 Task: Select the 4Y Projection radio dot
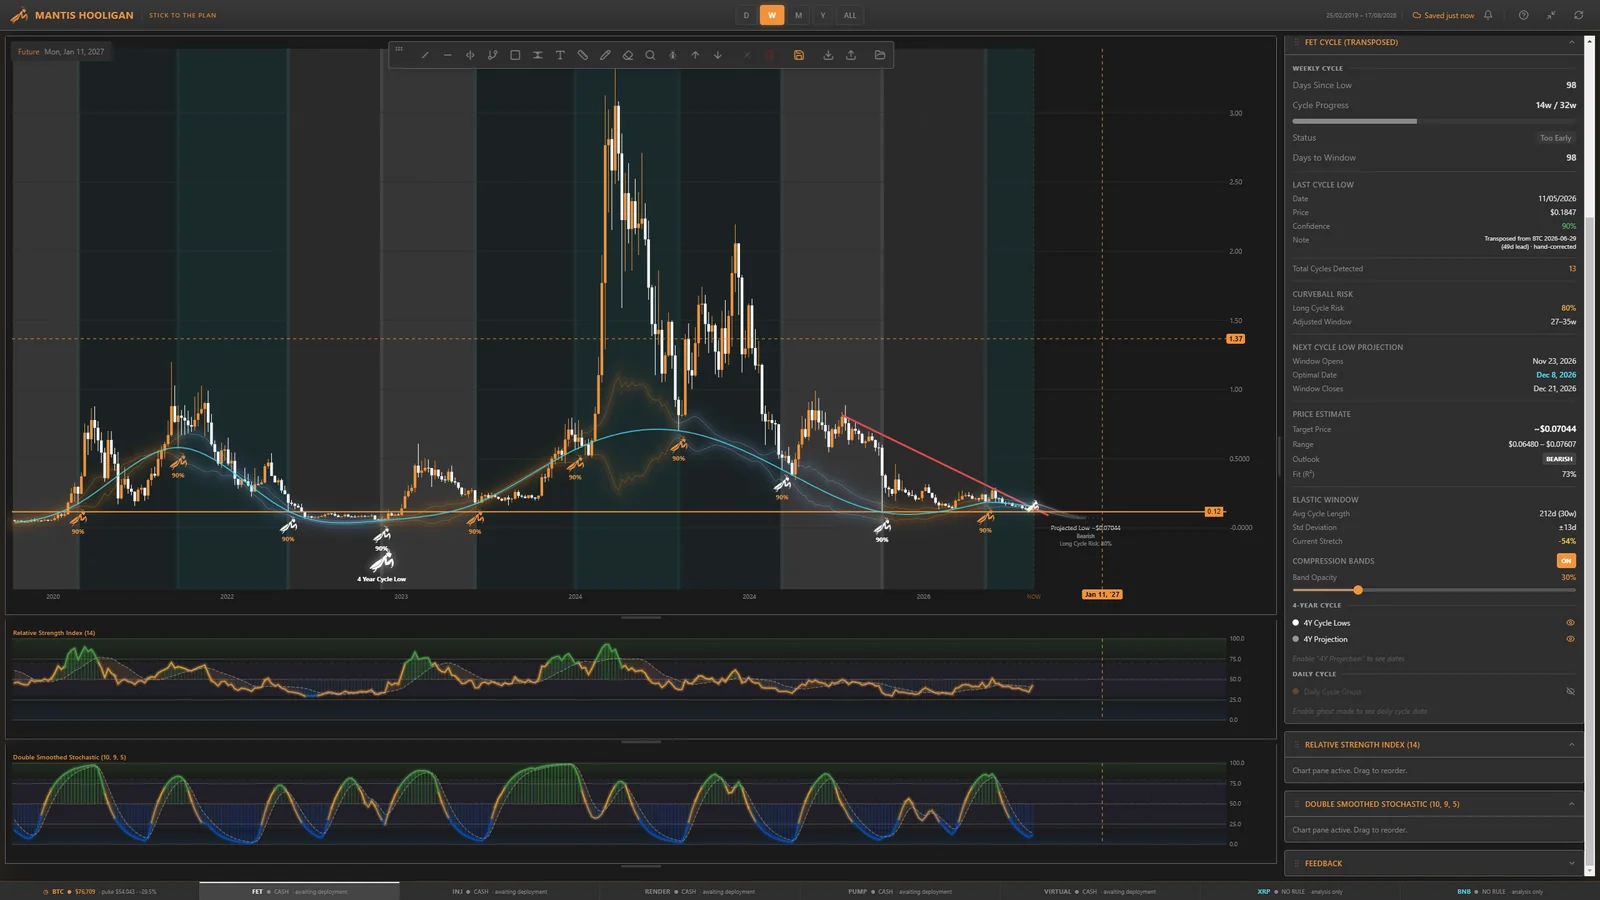click(x=1296, y=639)
